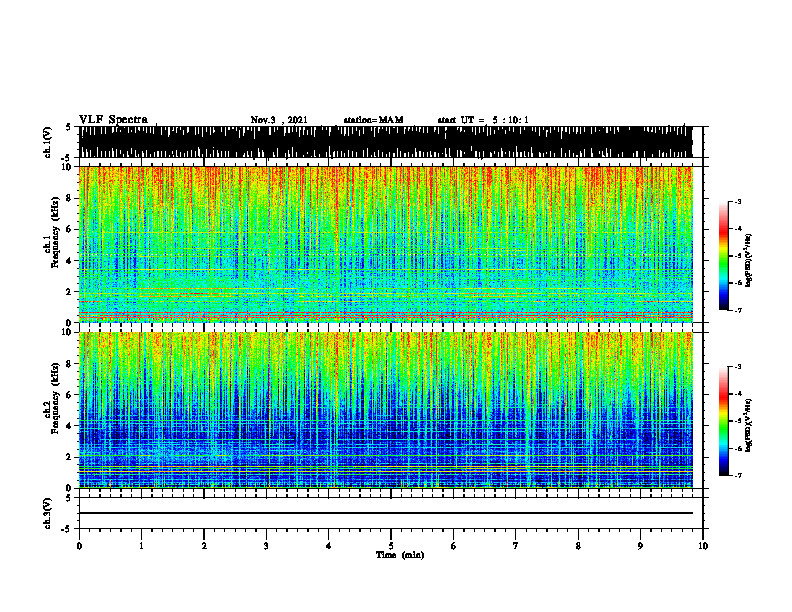
Task: Click time axis tick label "9"
Action: tap(640, 546)
